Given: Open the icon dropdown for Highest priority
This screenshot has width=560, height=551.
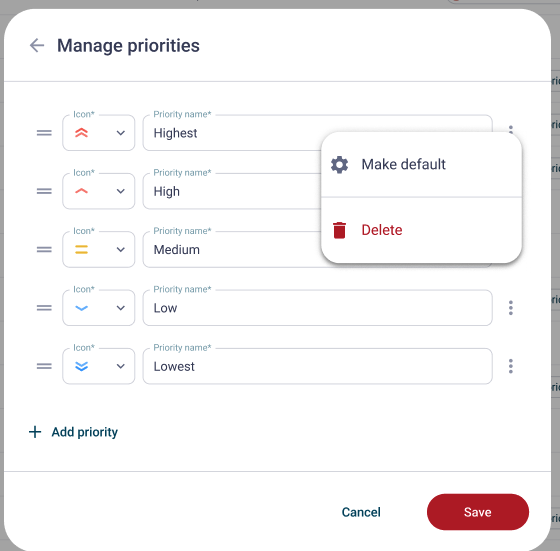Looking at the screenshot, I should pyautogui.click(x=99, y=133).
